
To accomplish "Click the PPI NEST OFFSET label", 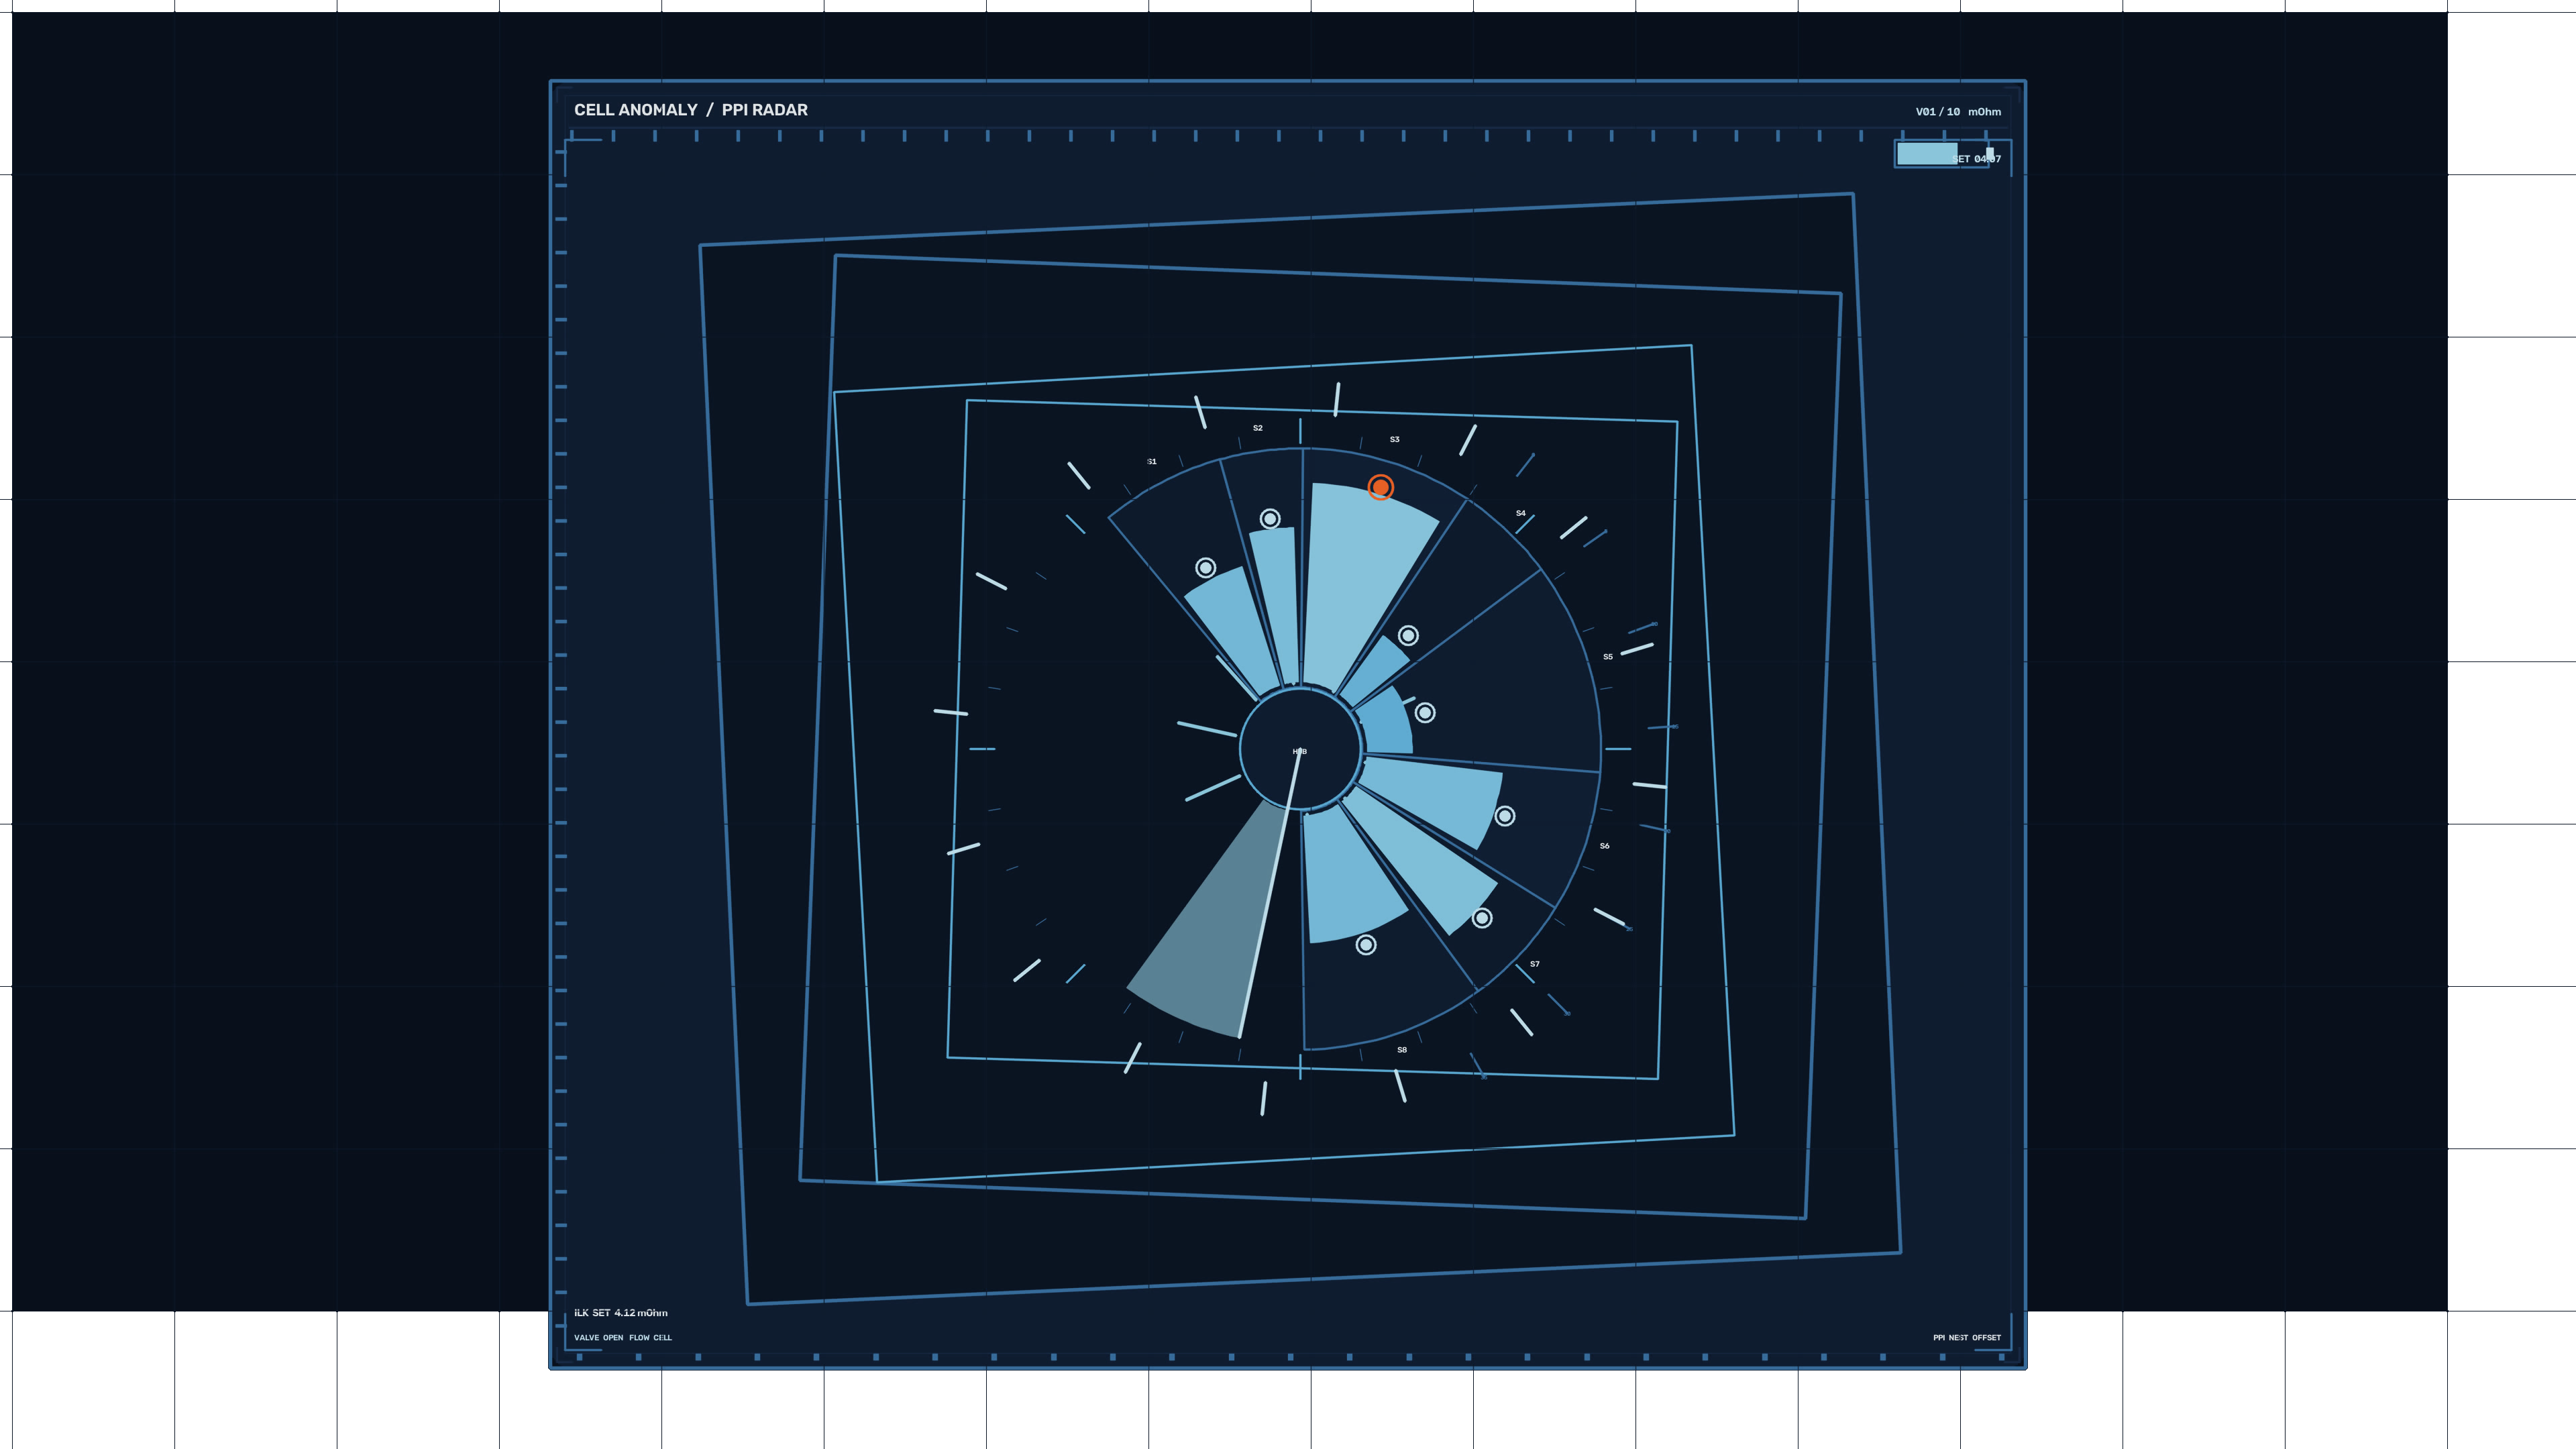I will (1967, 1338).
